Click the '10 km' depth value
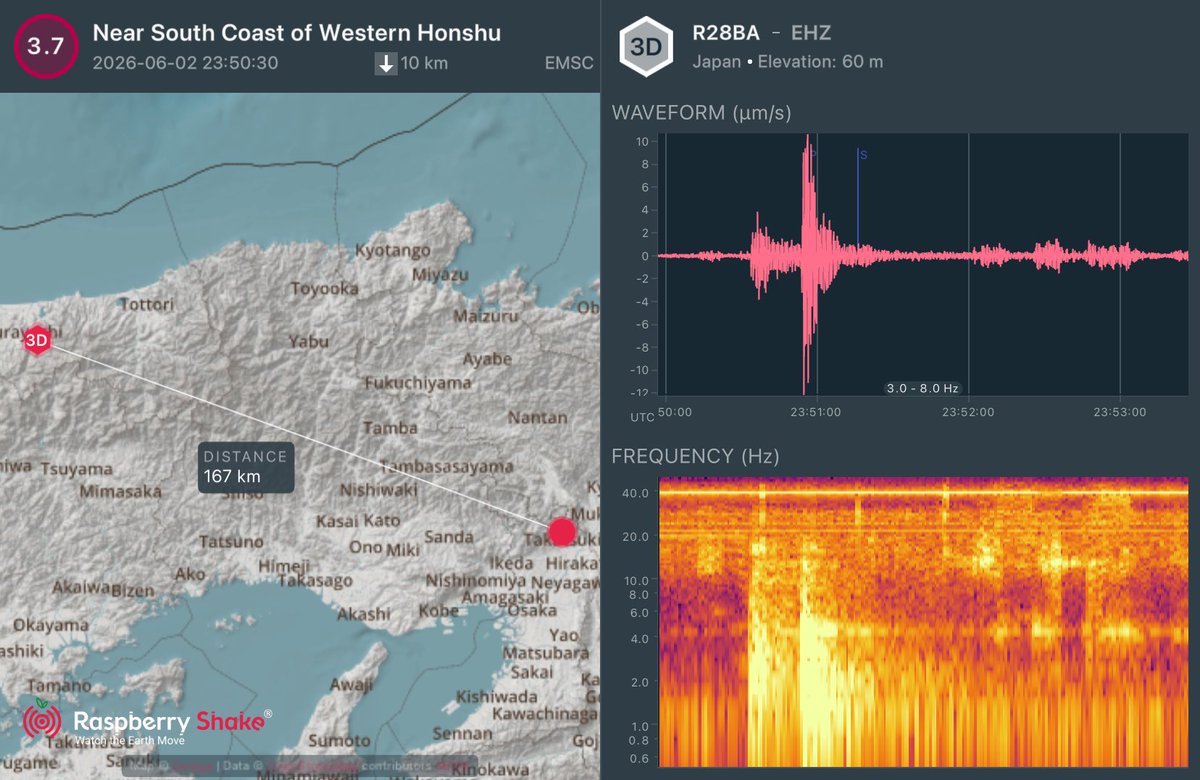 pos(425,64)
